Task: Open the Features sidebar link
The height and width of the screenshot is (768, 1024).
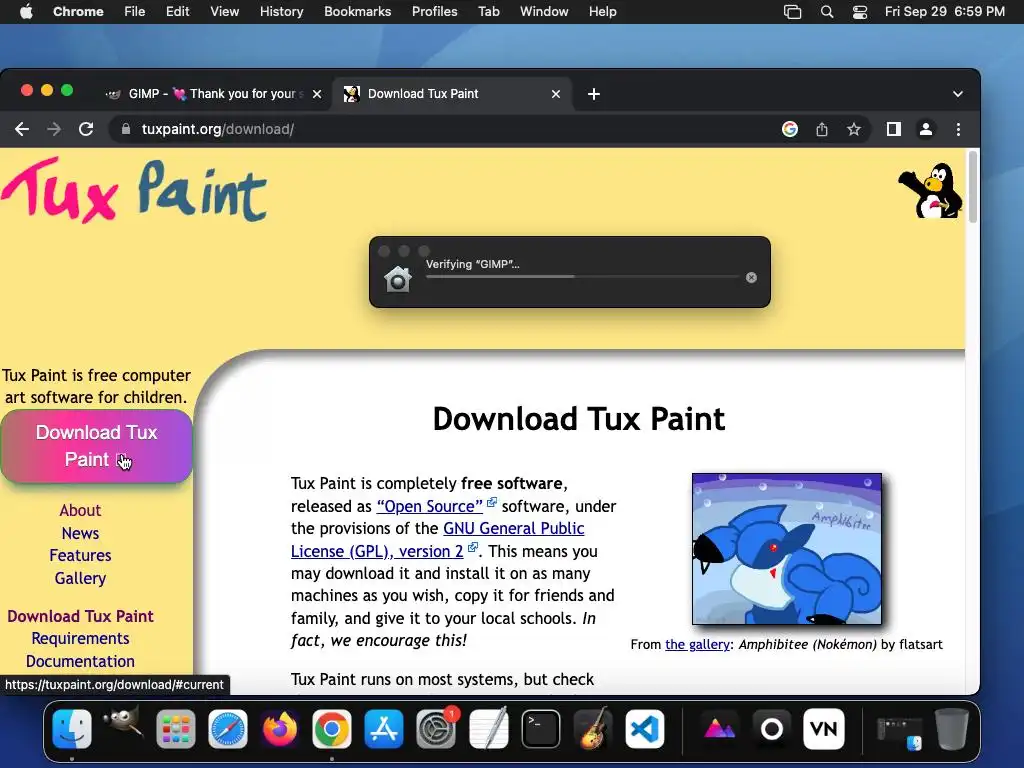Action: click(80, 556)
